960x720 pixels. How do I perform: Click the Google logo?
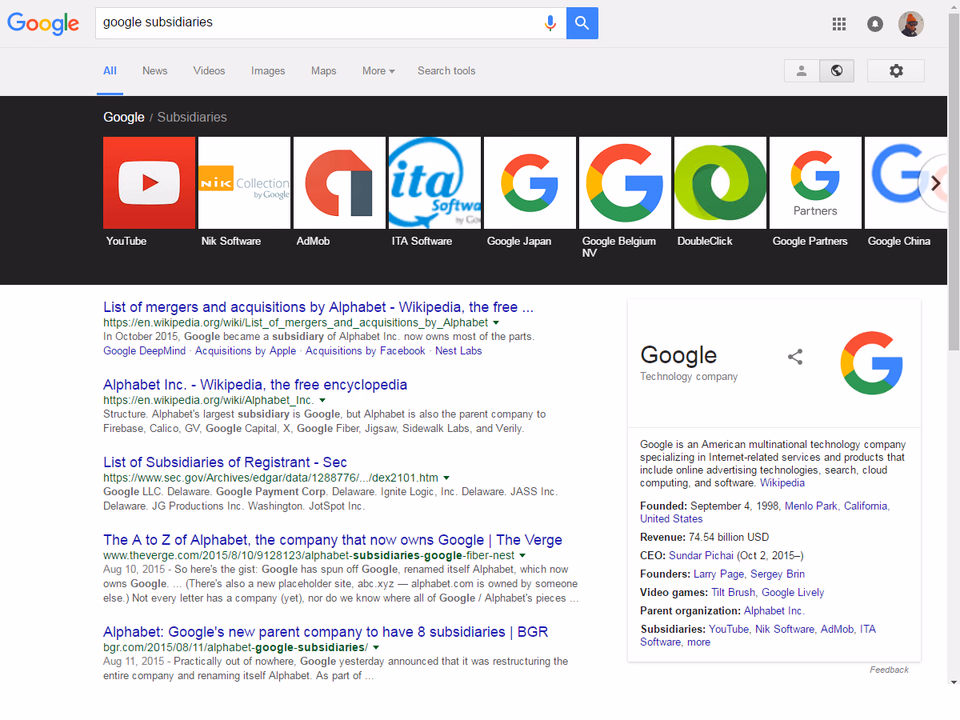(43, 23)
